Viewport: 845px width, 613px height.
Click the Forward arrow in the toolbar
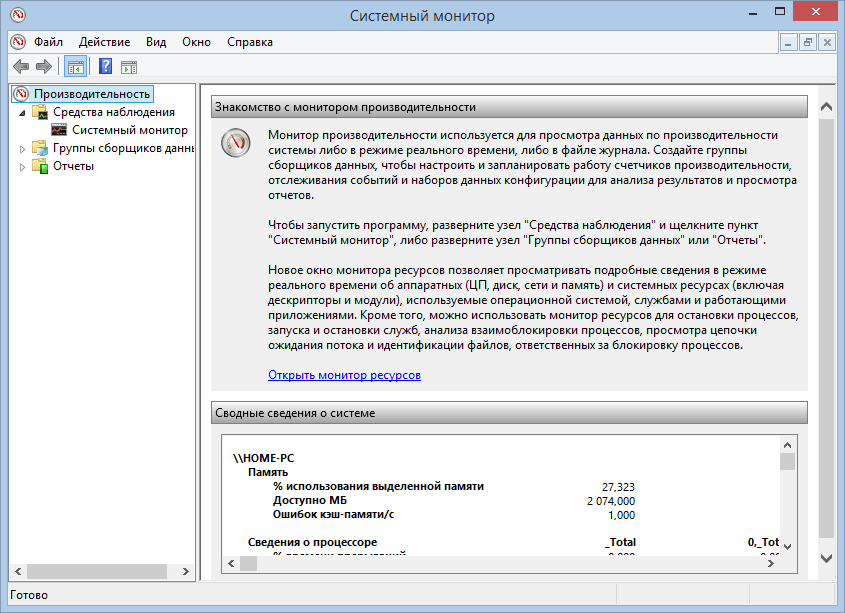click(43, 67)
